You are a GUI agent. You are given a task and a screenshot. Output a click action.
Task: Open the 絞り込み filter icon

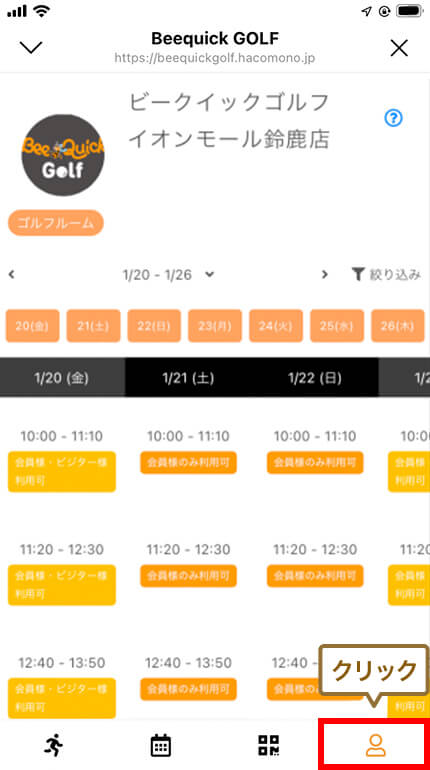point(386,275)
